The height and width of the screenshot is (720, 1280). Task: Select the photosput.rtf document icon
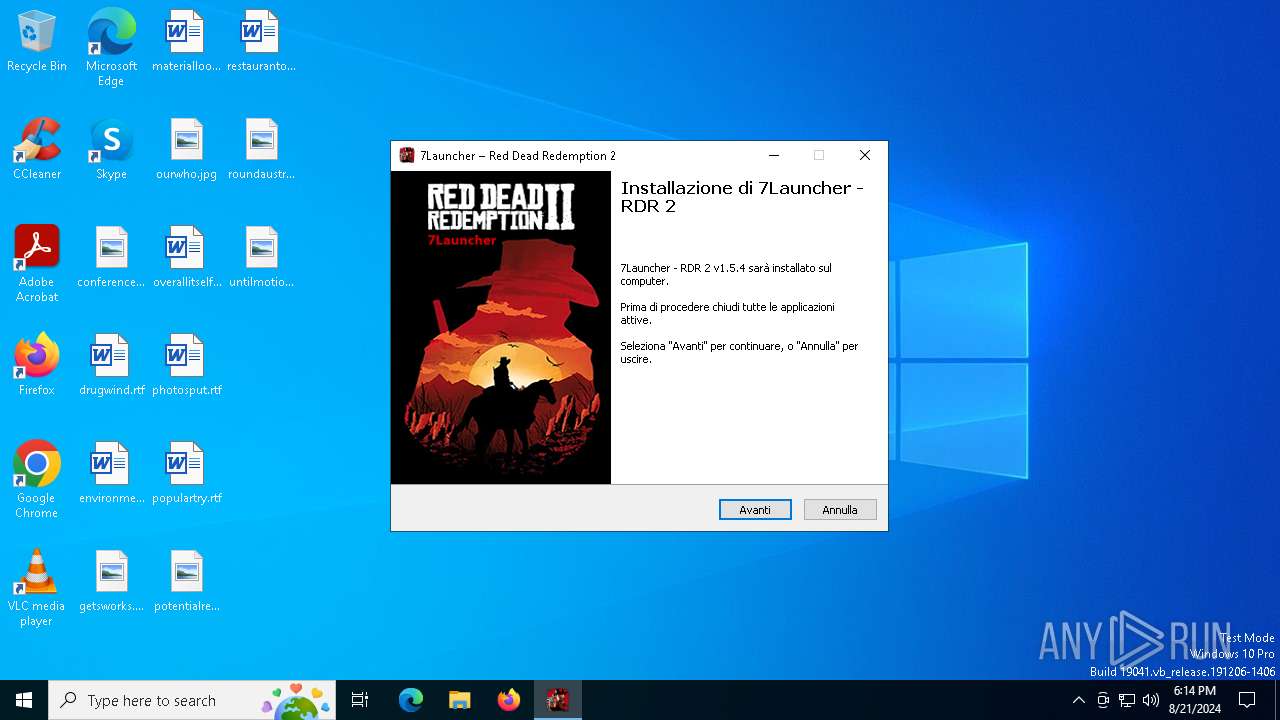click(186, 366)
